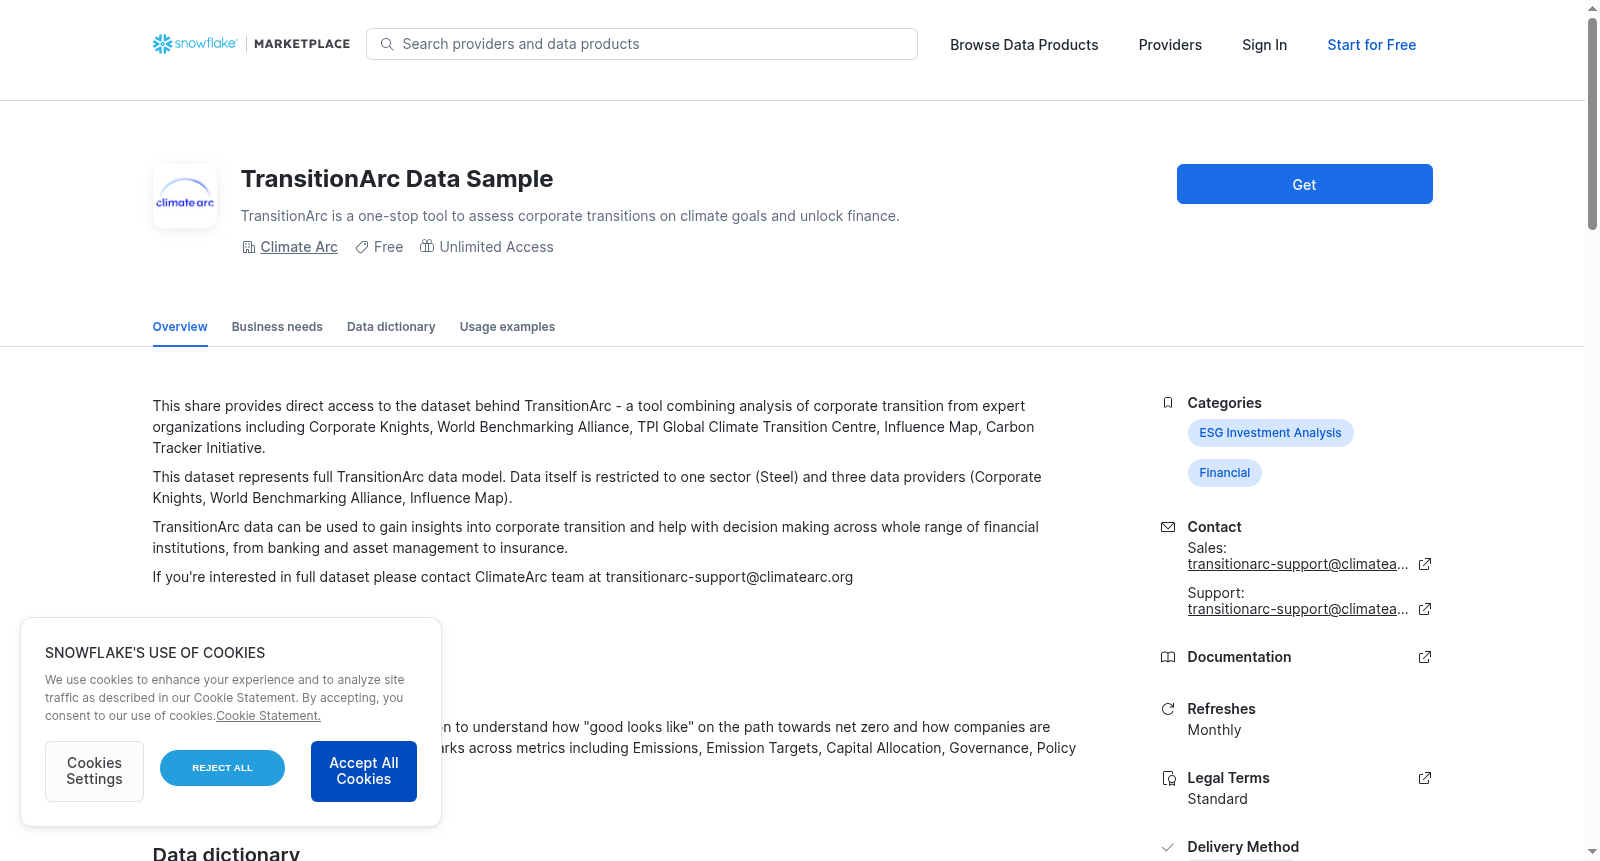Click the Contact envelope icon

1168,527
